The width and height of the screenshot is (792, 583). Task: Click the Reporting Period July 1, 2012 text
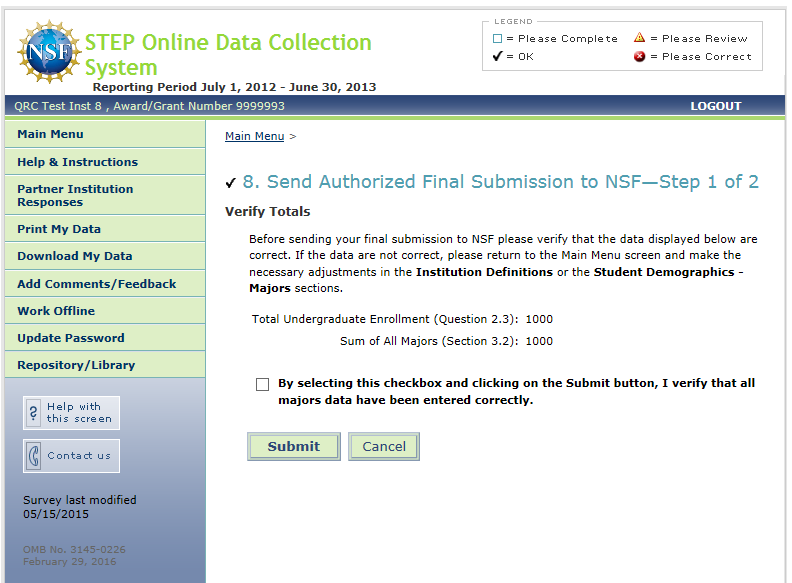point(234,87)
